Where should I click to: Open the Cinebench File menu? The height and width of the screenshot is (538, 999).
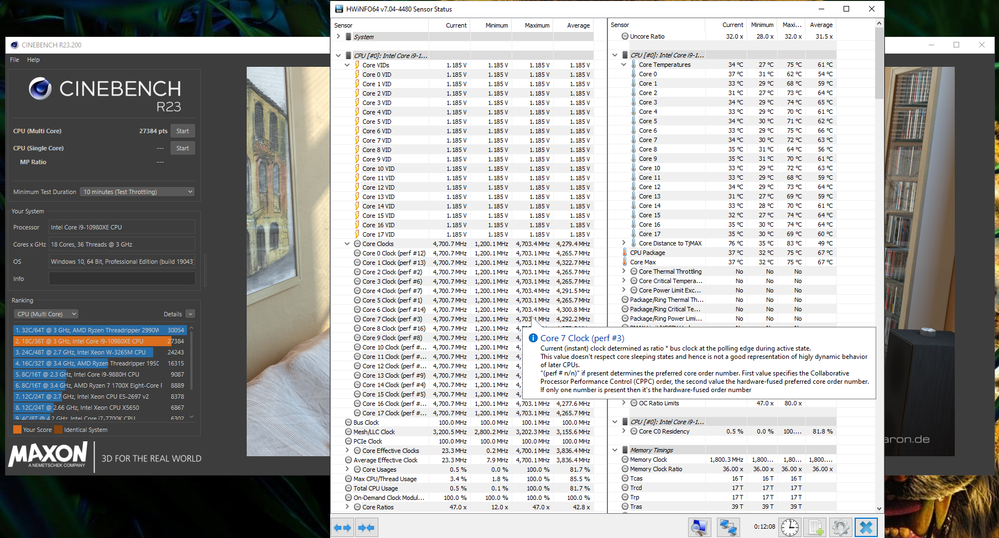[x=14, y=59]
